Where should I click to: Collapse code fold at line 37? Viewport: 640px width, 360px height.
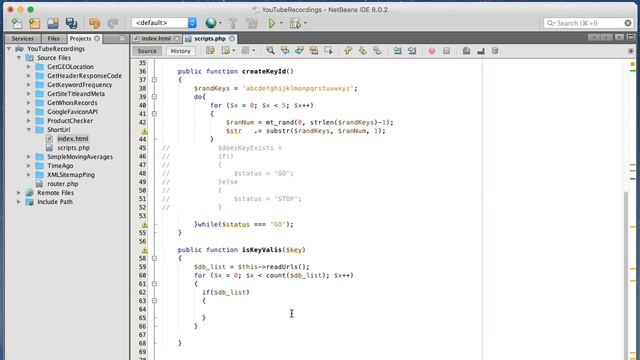tap(154, 80)
